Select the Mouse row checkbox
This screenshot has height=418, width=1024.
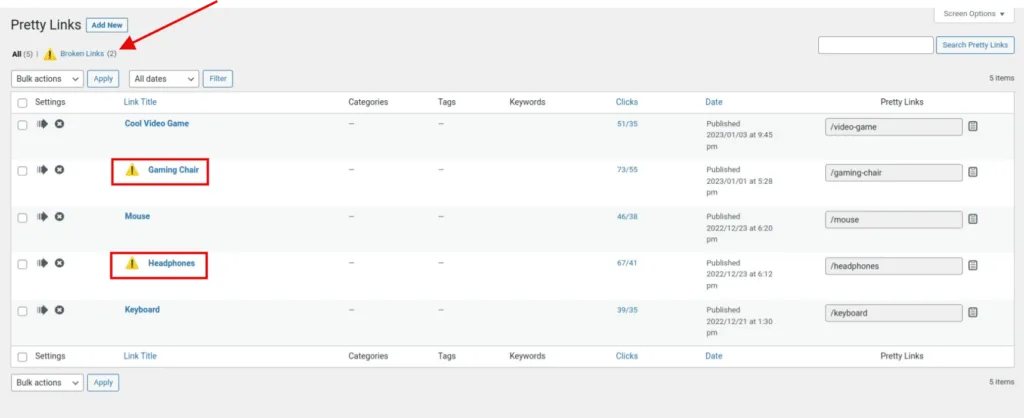click(x=23, y=217)
